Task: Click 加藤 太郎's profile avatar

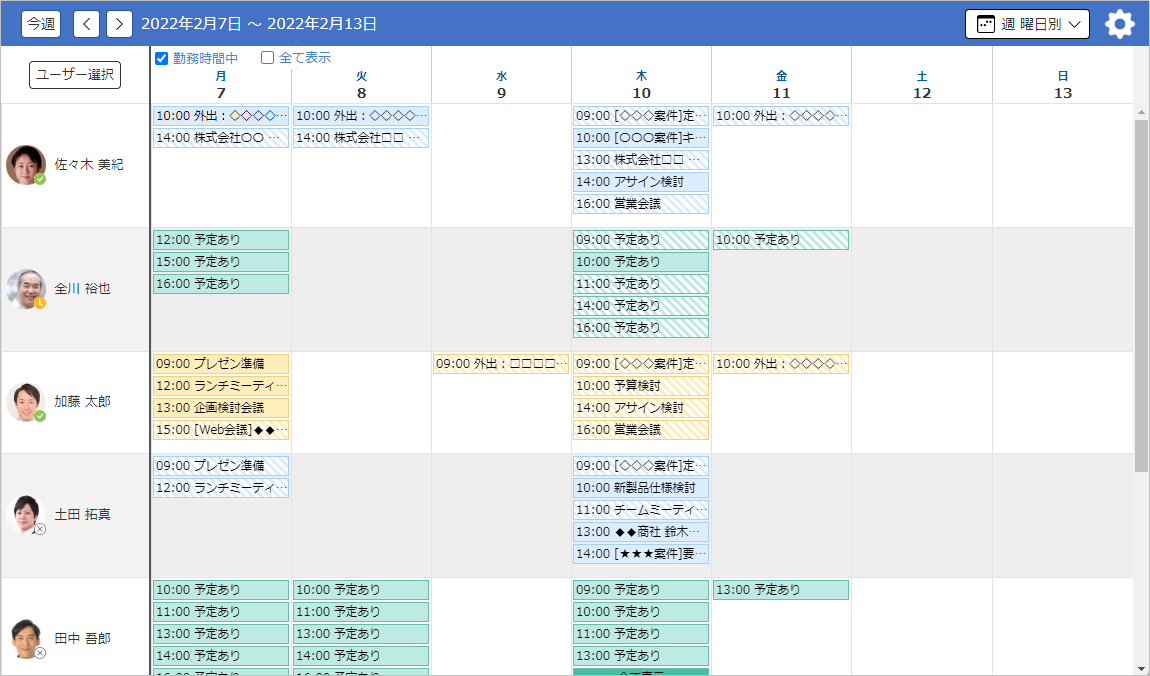Action: [26, 402]
